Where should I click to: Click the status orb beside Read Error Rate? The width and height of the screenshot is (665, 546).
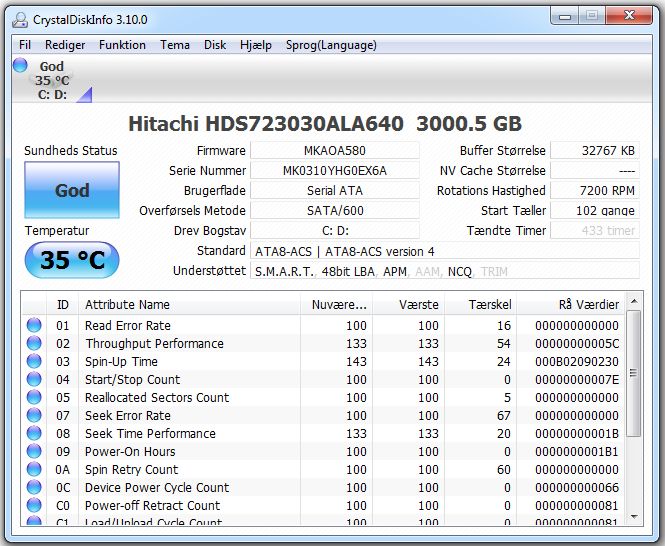click(x=34, y=326)
